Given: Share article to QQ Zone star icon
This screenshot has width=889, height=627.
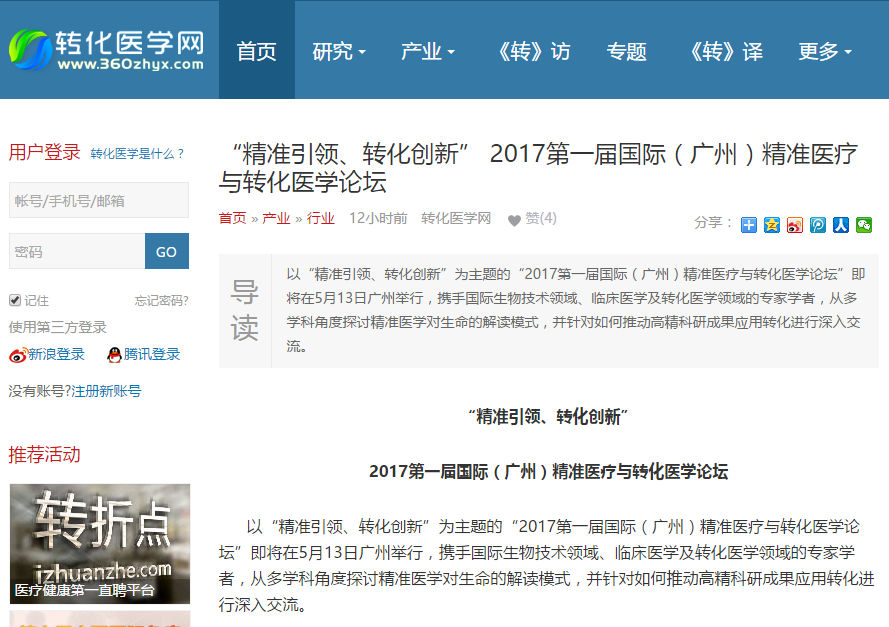Looking at the screenshot, I should (772, 225).
